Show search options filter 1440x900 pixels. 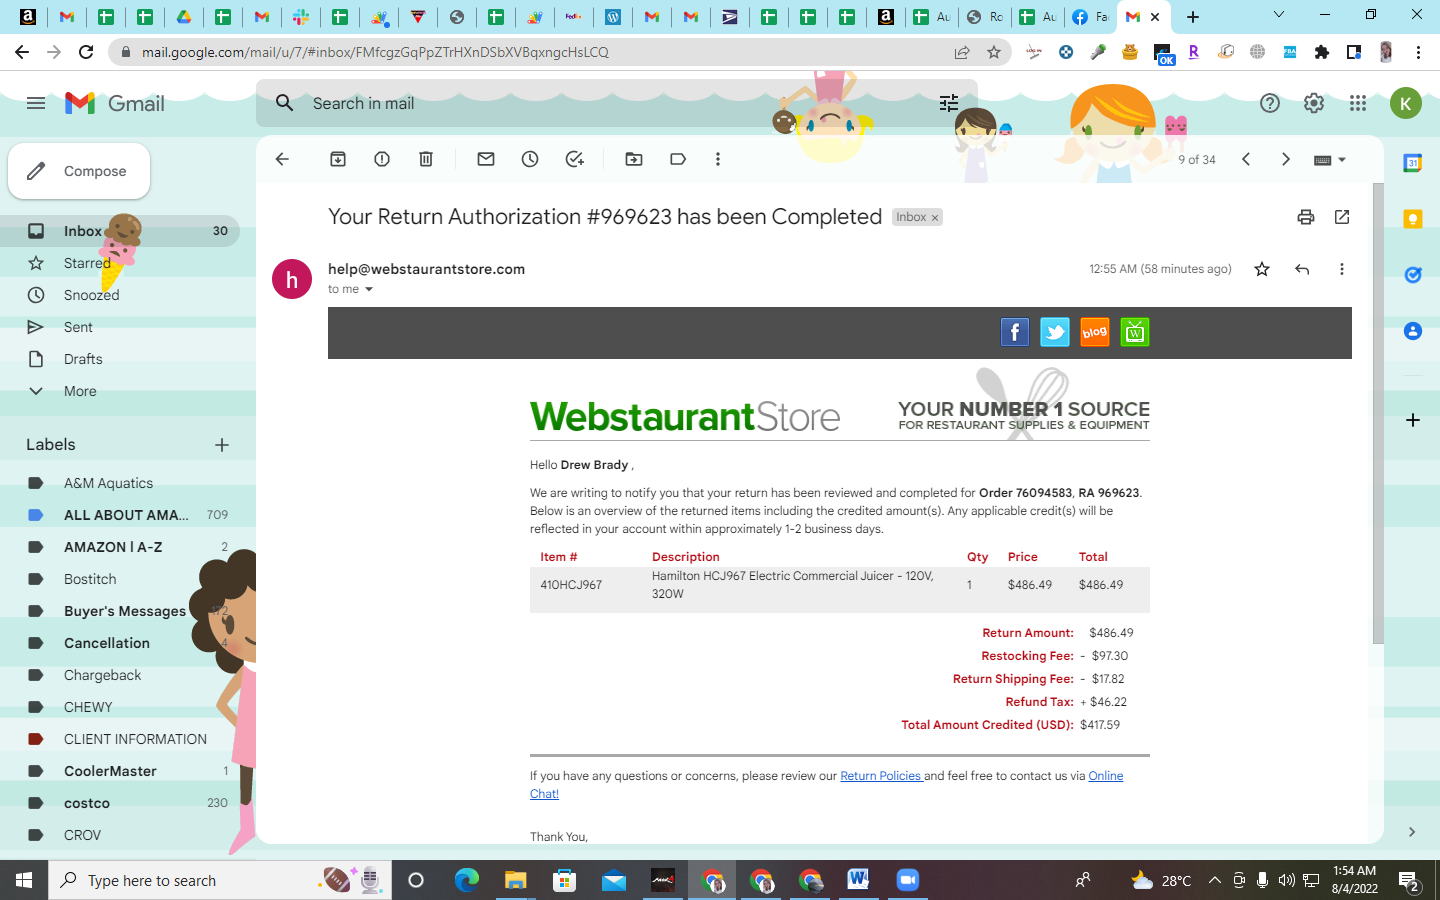949,103
